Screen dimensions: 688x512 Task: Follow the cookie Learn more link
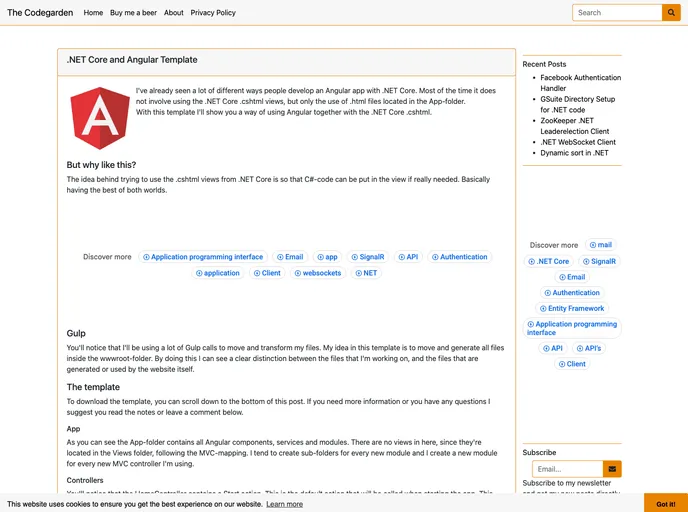click(x=284, y=504)
